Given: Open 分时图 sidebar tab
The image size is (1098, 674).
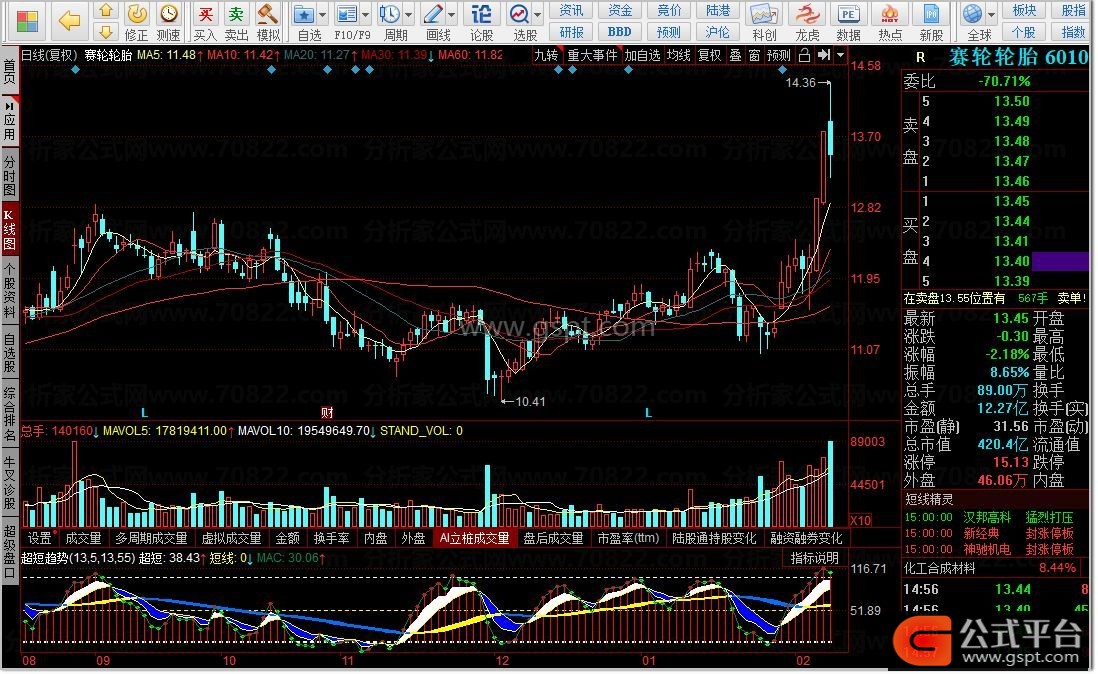Looking at the screenshot, I should [x=9, y=176].
